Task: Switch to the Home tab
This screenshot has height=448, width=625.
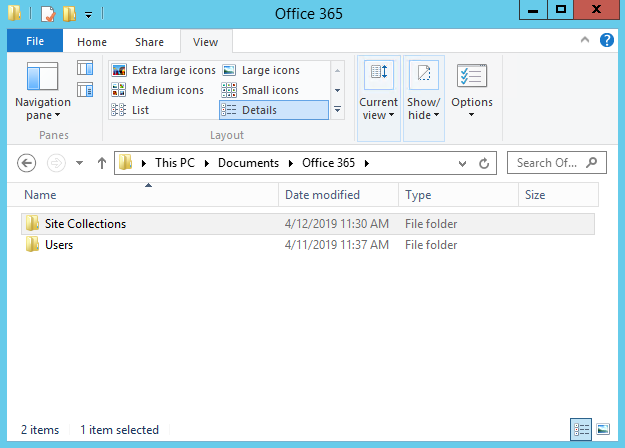Action: (x=92, y=42)
